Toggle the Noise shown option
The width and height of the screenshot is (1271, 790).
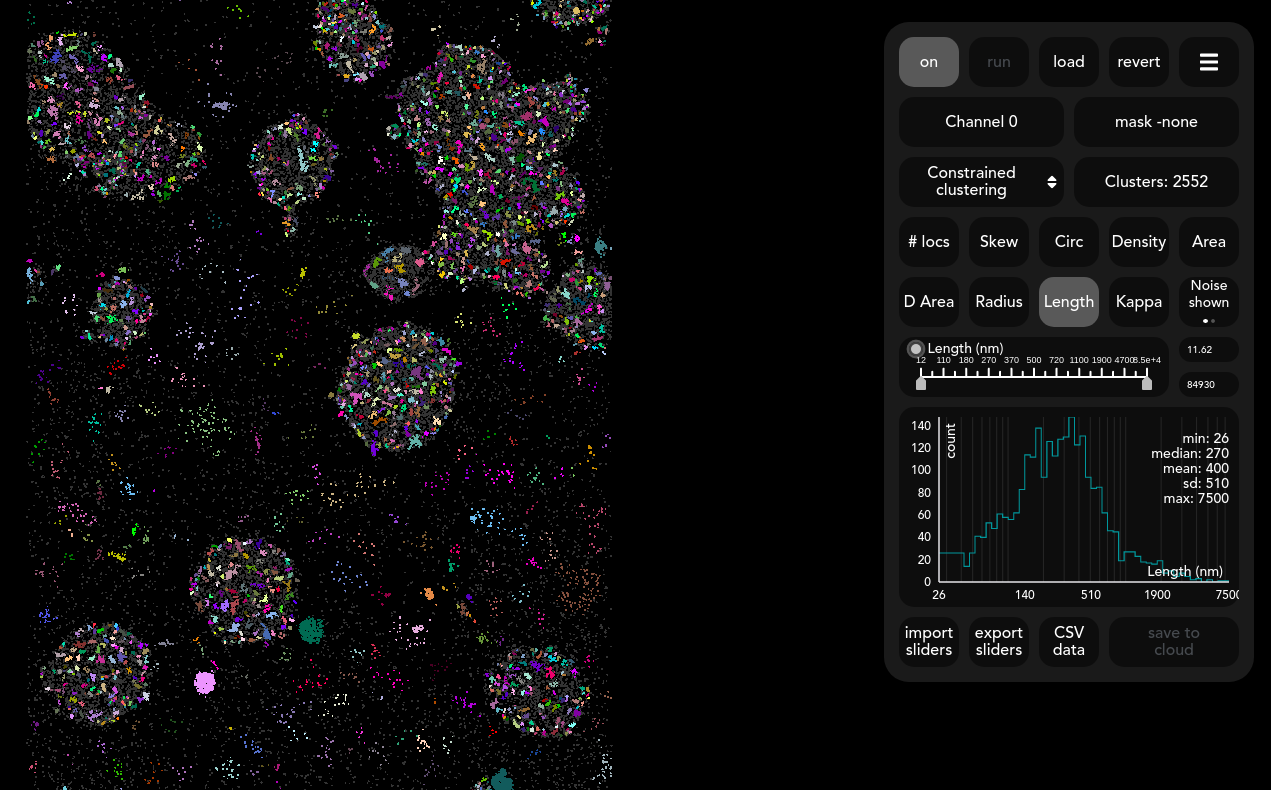tap(1208, 301)
